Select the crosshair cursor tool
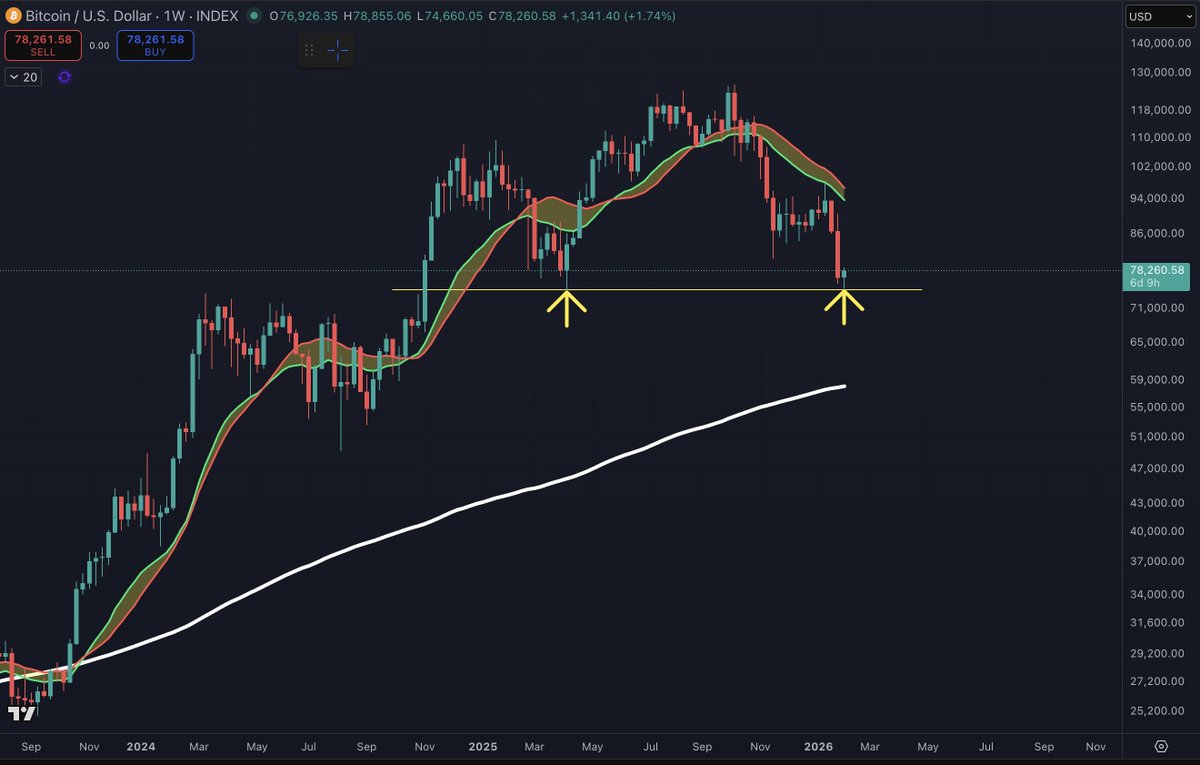The height and width of the screenshot is (765, 1200). pyautogui.click(x=338, y=50)
